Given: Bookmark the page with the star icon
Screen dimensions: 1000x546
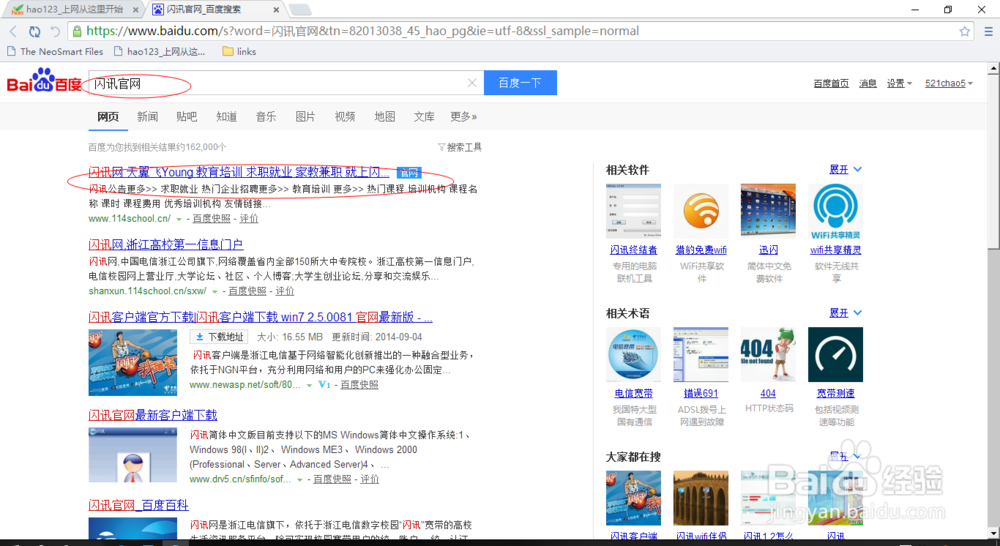Looking at the screenshot, I should point(964,31).
